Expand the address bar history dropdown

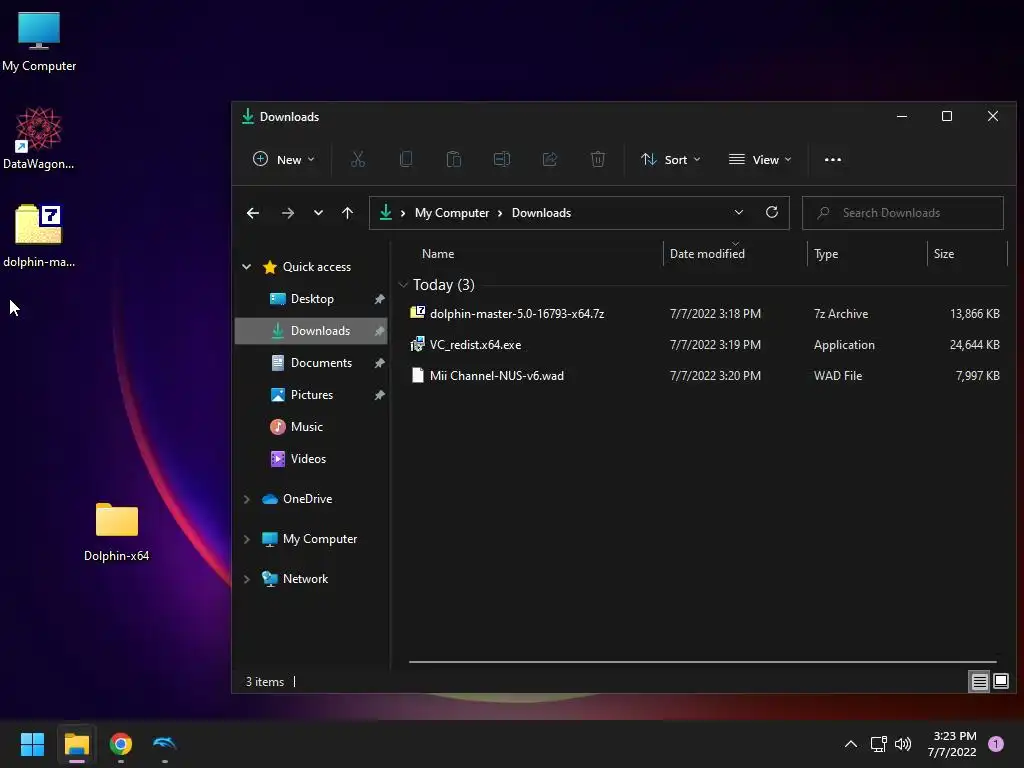(x=739, y=212)
